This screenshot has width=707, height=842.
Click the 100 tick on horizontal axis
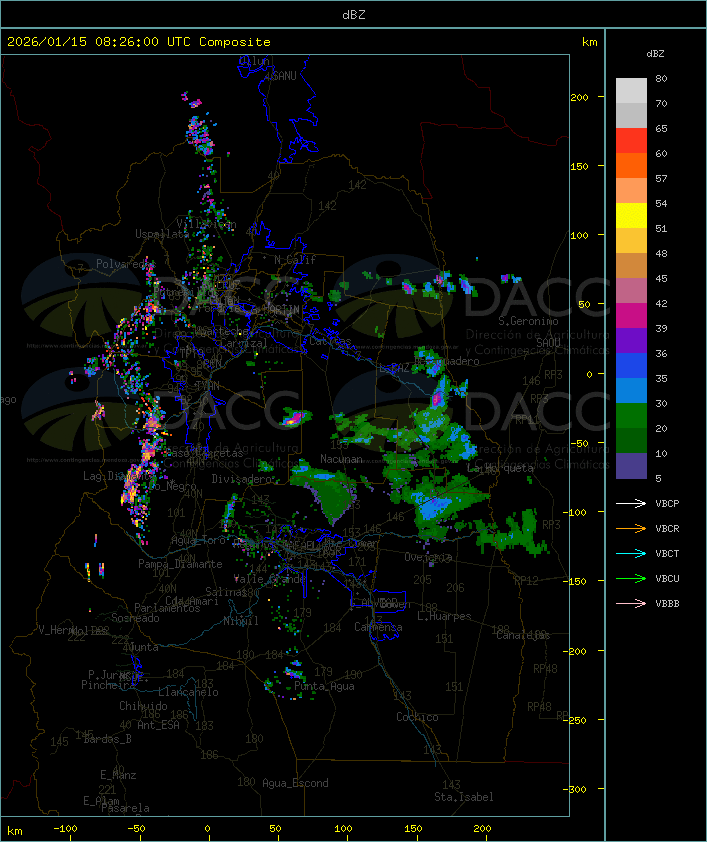343,829
